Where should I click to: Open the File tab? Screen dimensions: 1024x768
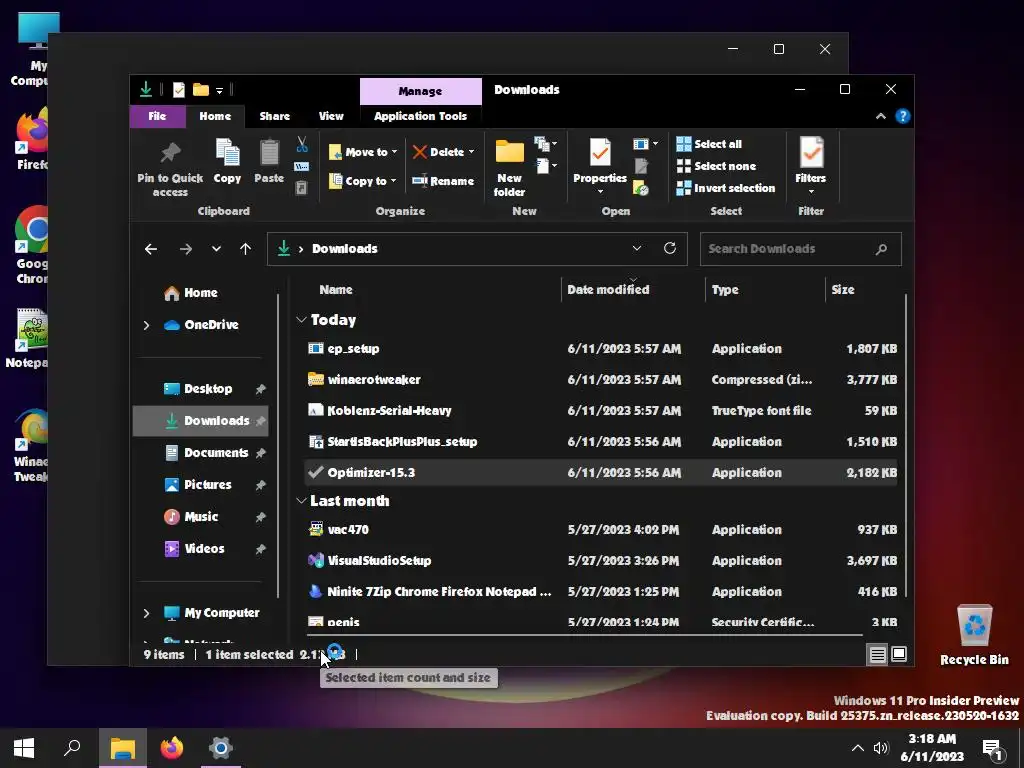click(157, 116)
